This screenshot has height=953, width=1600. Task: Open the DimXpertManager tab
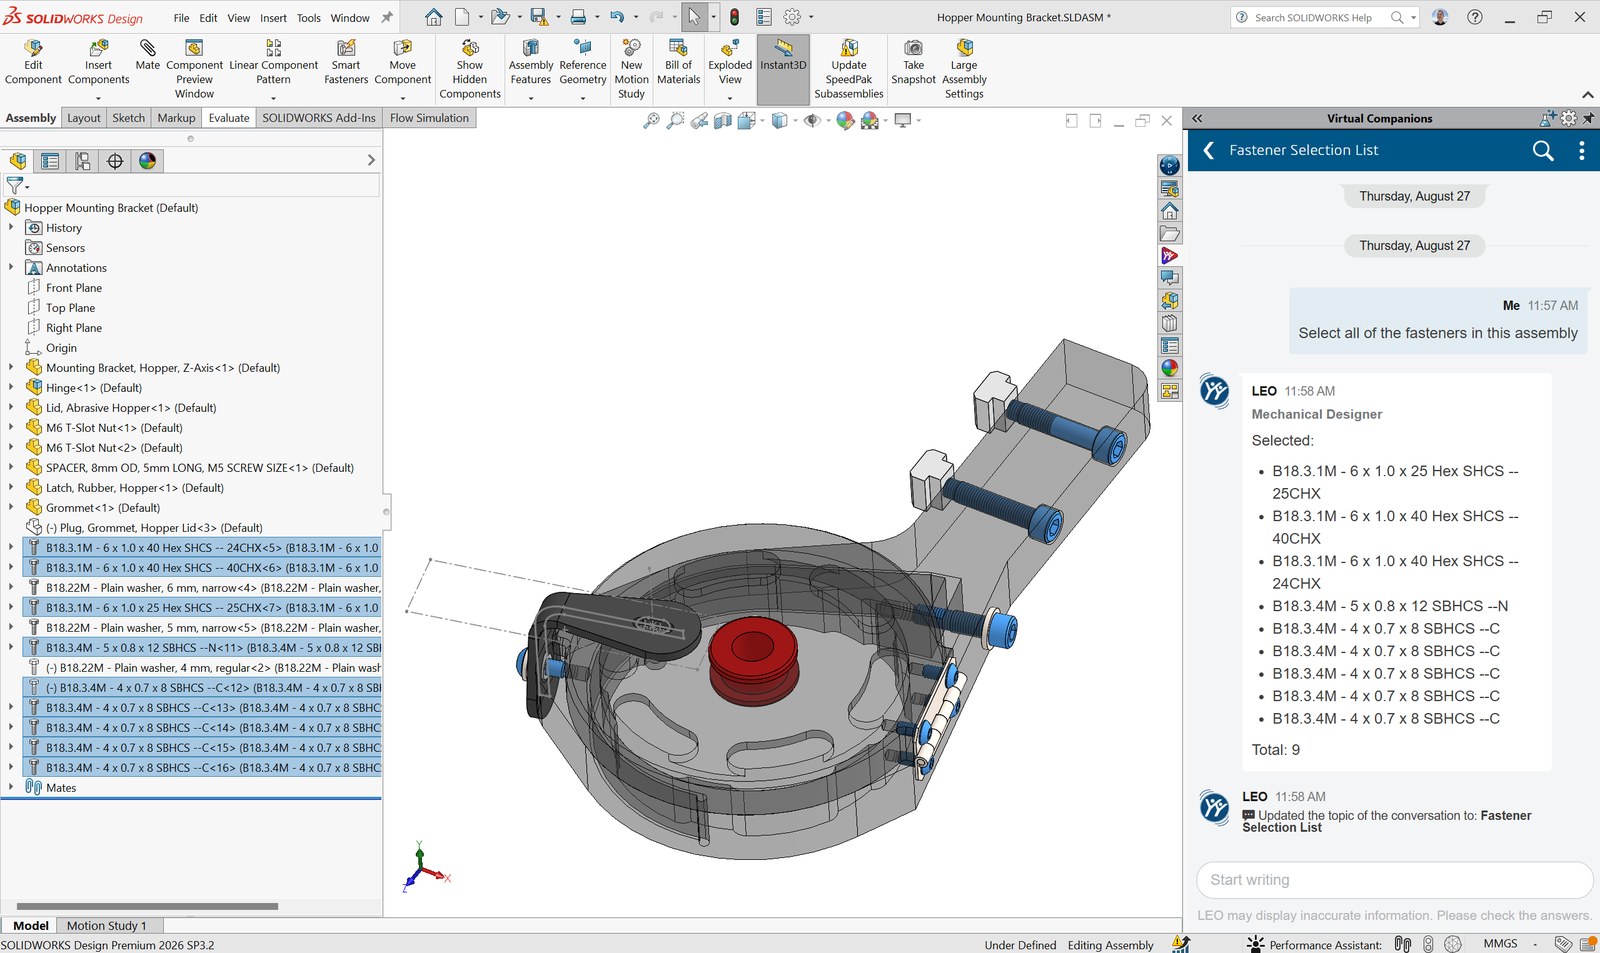point(115,161)
